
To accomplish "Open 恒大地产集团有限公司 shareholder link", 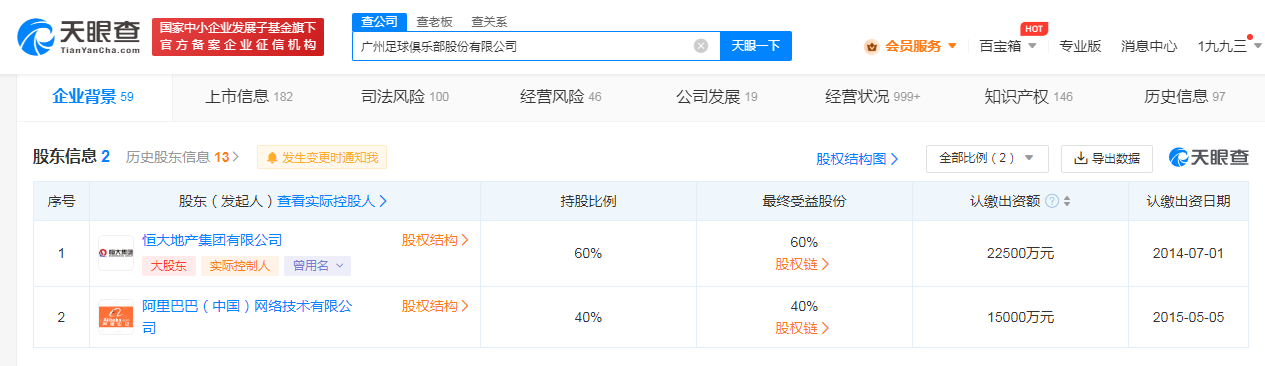I will point(212,240).
